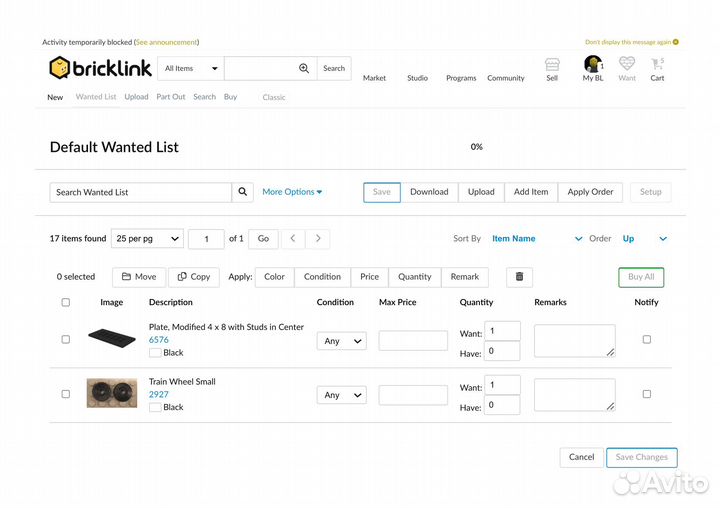Click the trash delete icon
The height and width of the screenshot is (508, 720).
(519, 277)
